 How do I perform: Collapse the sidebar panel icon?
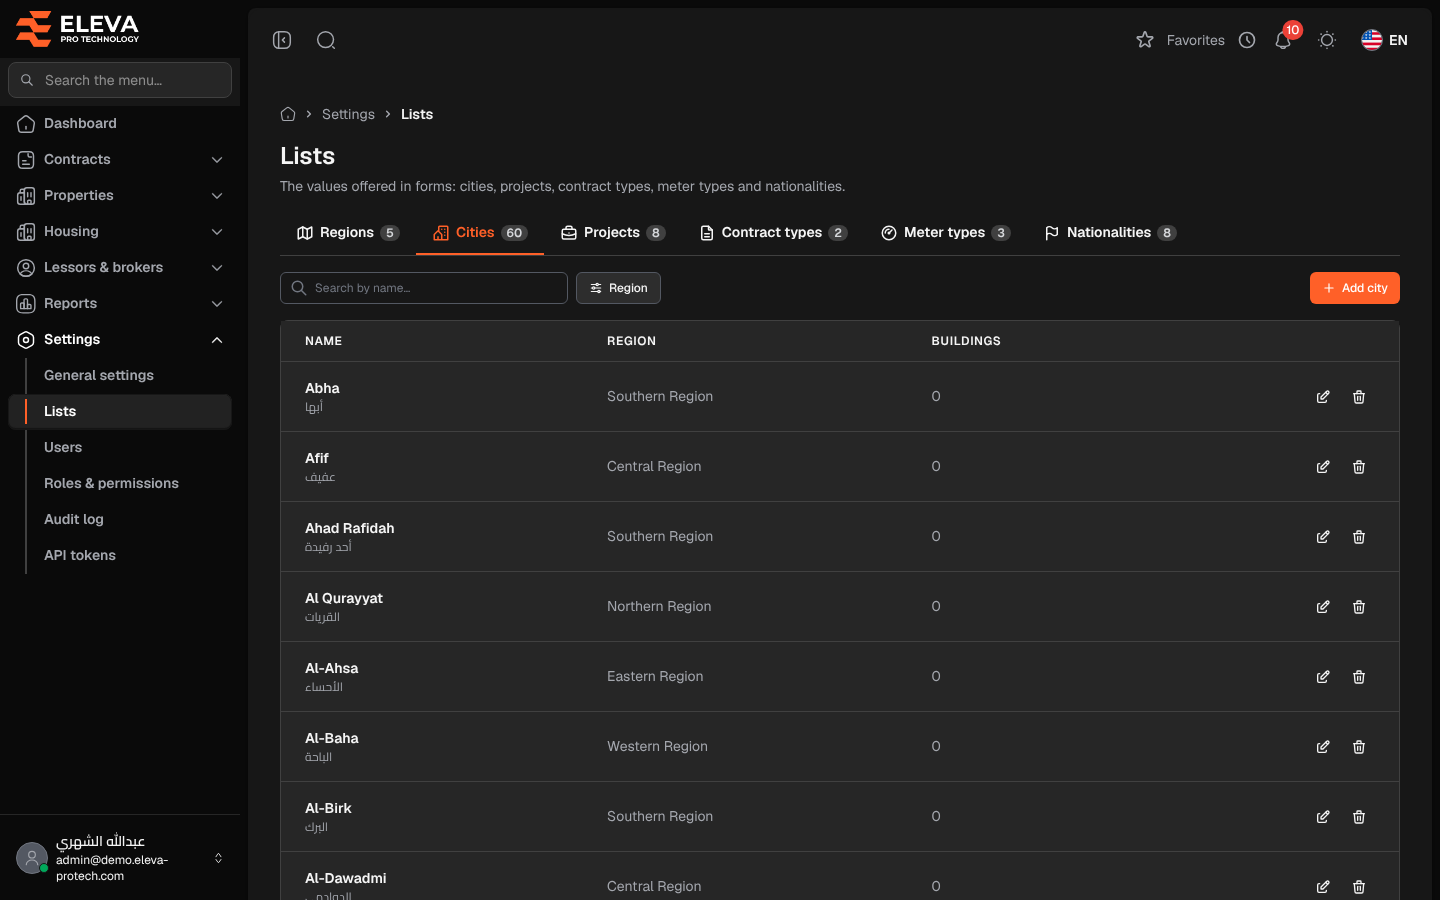pos(282,40)
